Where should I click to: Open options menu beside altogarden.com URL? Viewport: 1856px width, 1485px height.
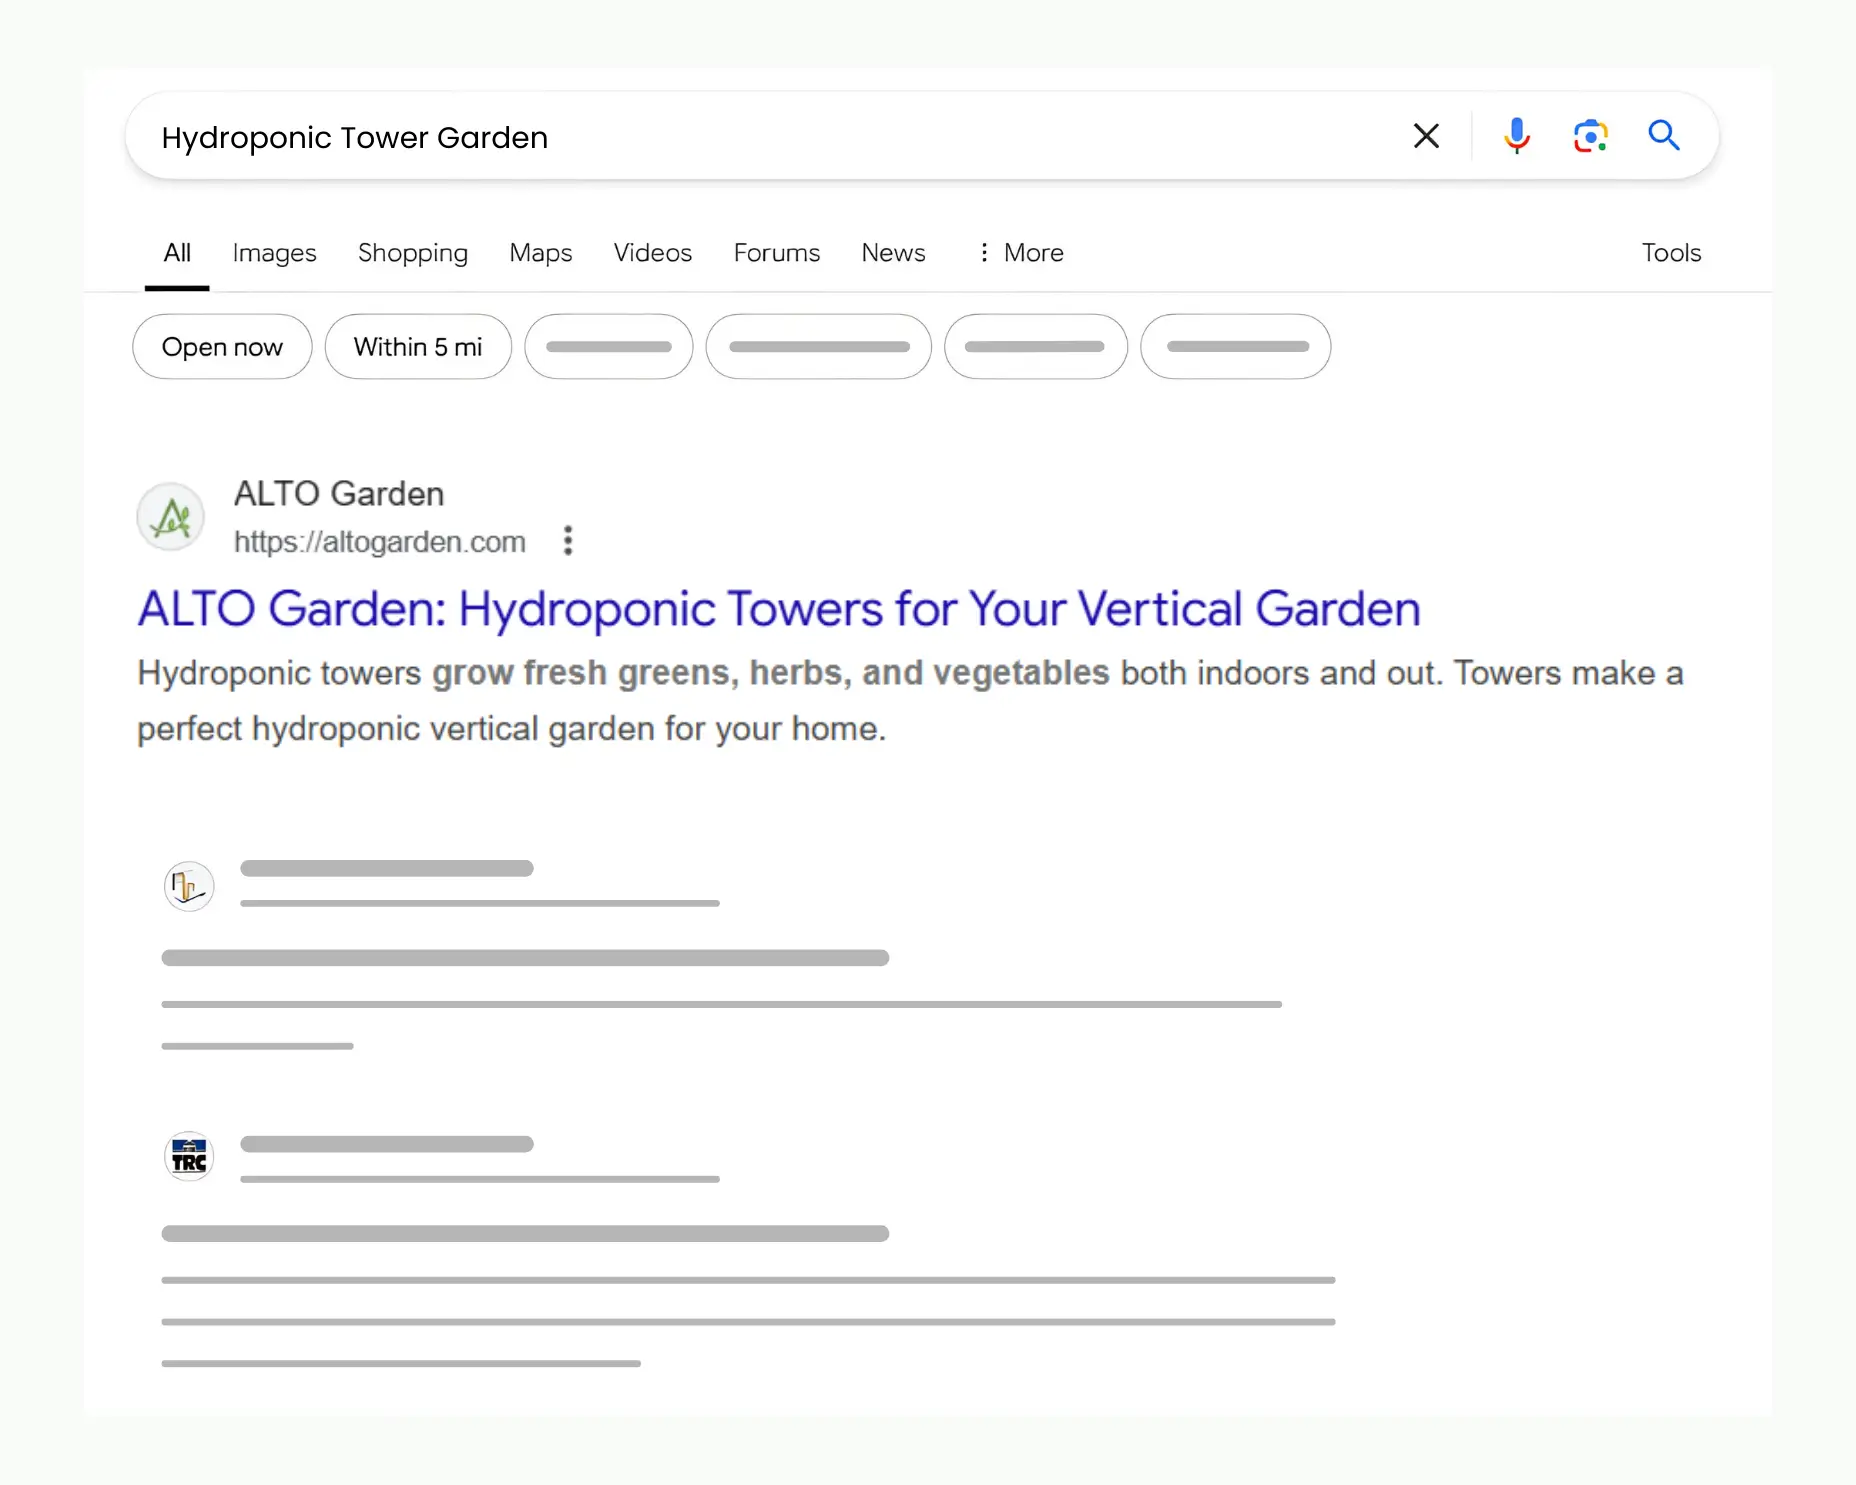pos(568,541)
